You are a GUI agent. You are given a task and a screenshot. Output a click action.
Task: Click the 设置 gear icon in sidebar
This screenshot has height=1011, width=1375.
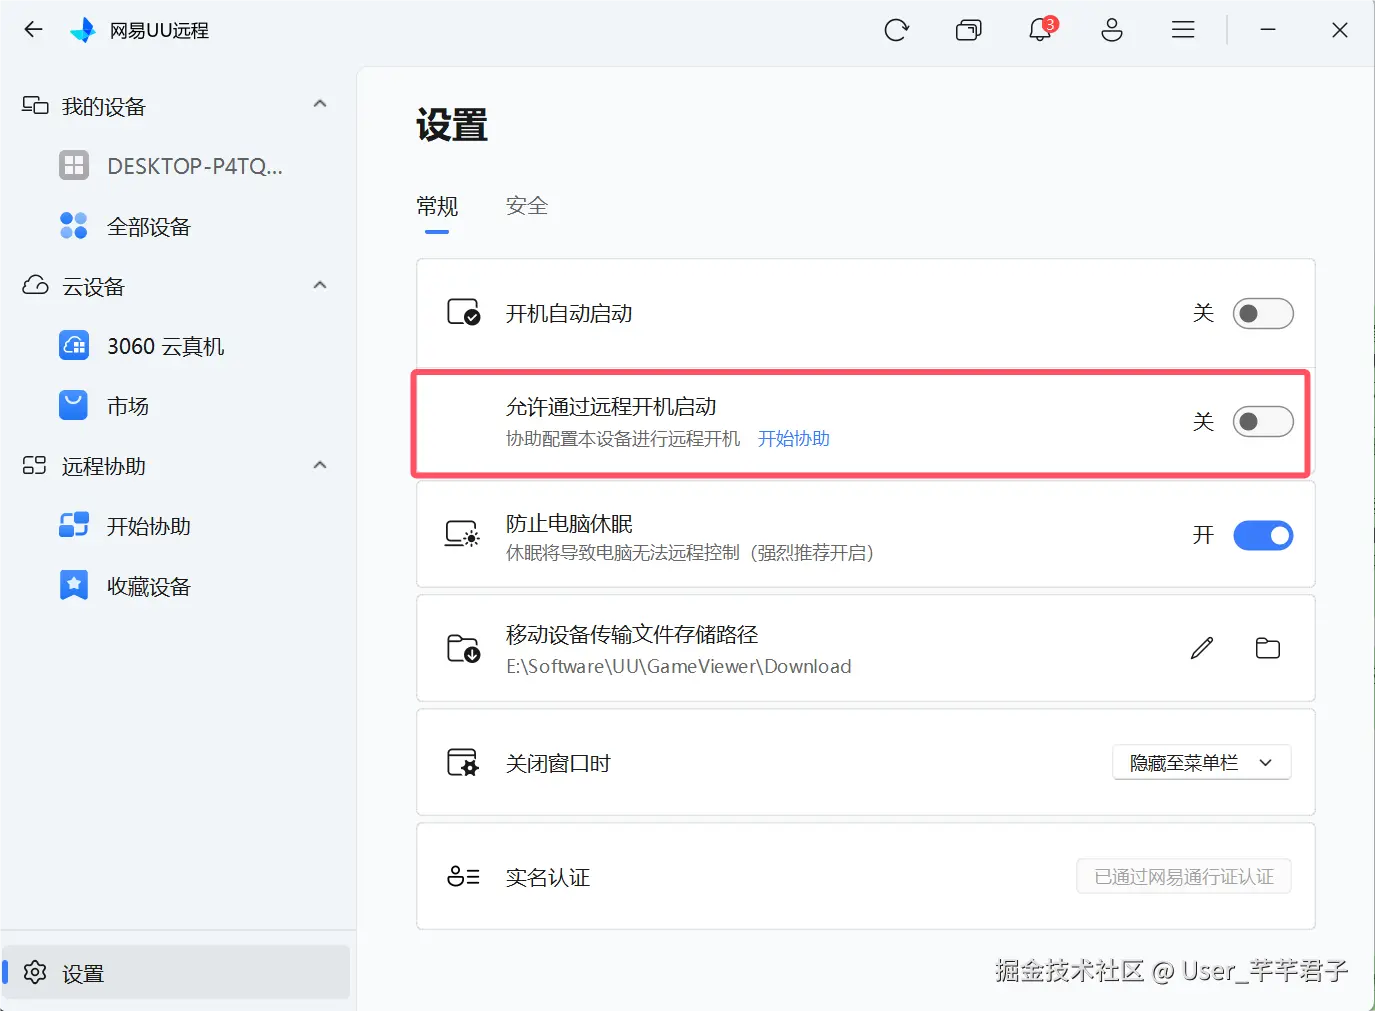[x=35, y=972]
